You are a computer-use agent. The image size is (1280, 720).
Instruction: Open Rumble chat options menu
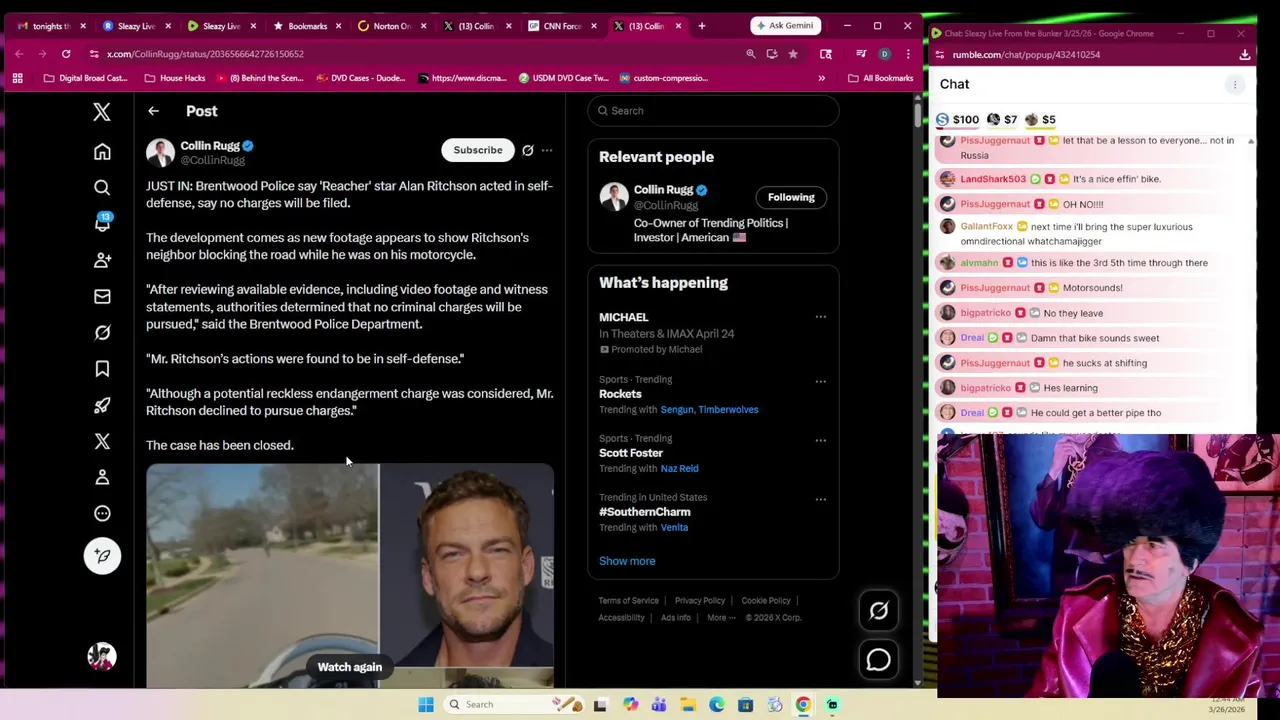[x=1235, y=85]
